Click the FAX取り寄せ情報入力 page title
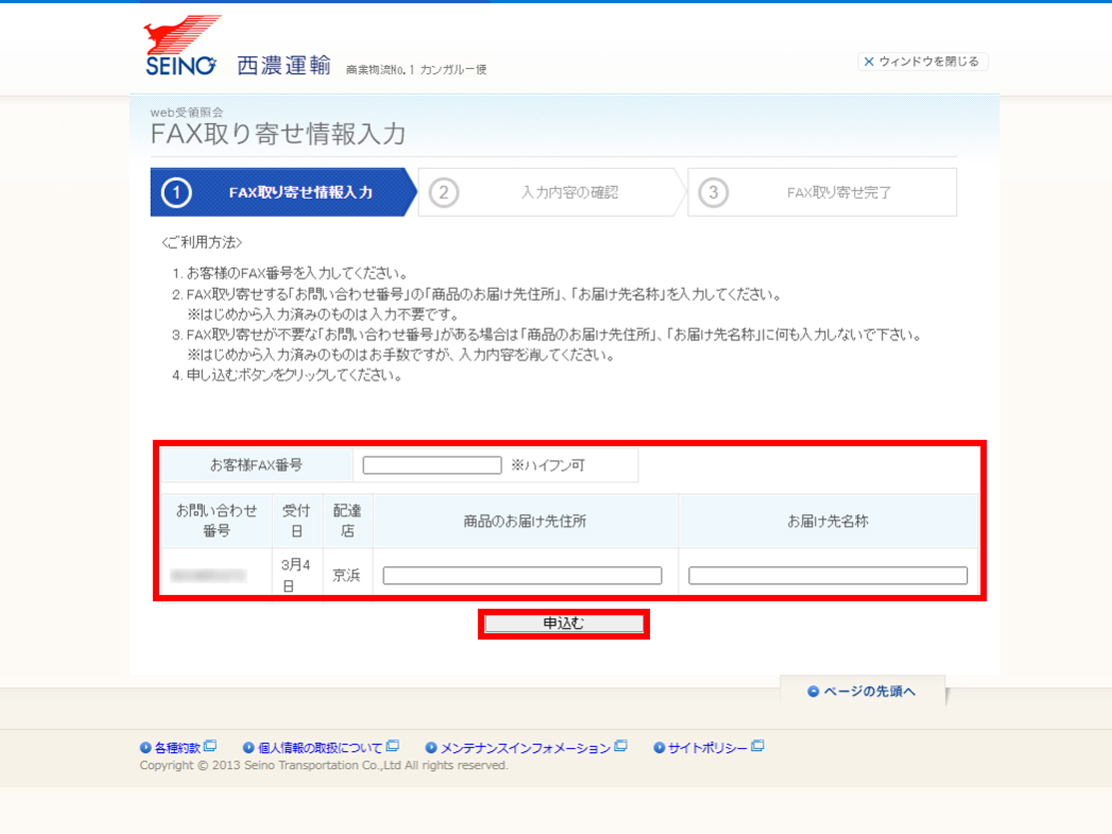The height and width of the screenshot is (834, 1112). tap(278, 134)
